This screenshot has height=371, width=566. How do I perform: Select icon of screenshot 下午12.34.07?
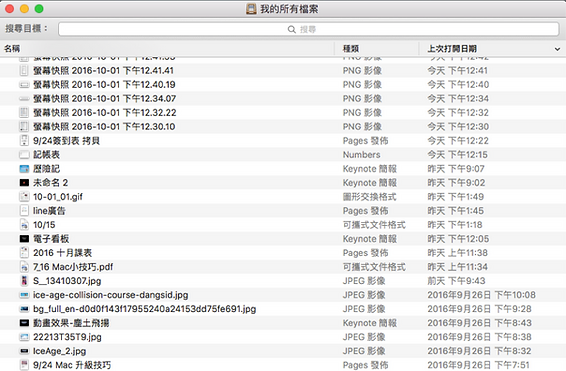coord(24,99)
